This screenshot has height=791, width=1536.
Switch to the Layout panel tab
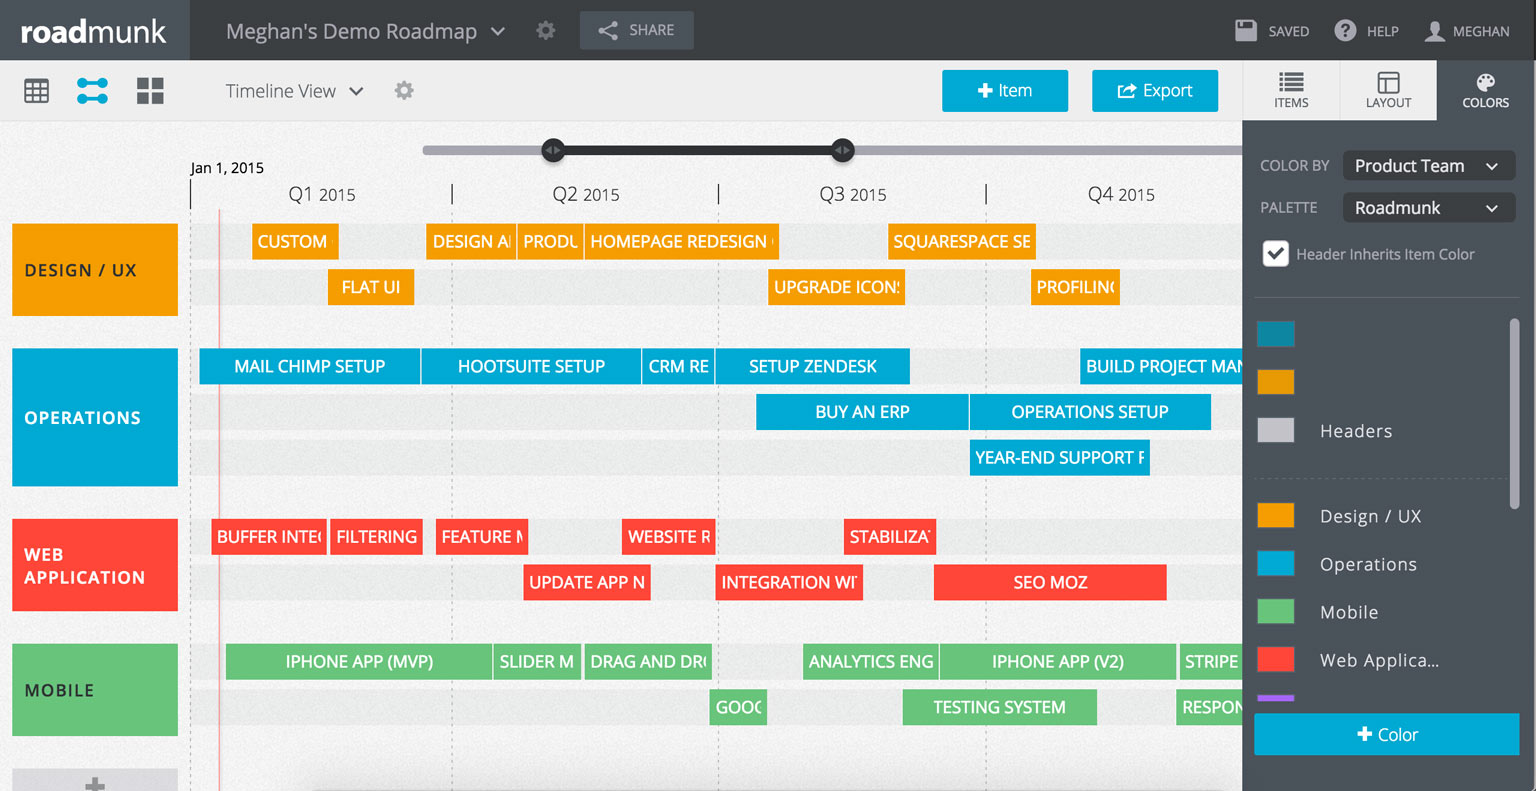point(1388,91)
